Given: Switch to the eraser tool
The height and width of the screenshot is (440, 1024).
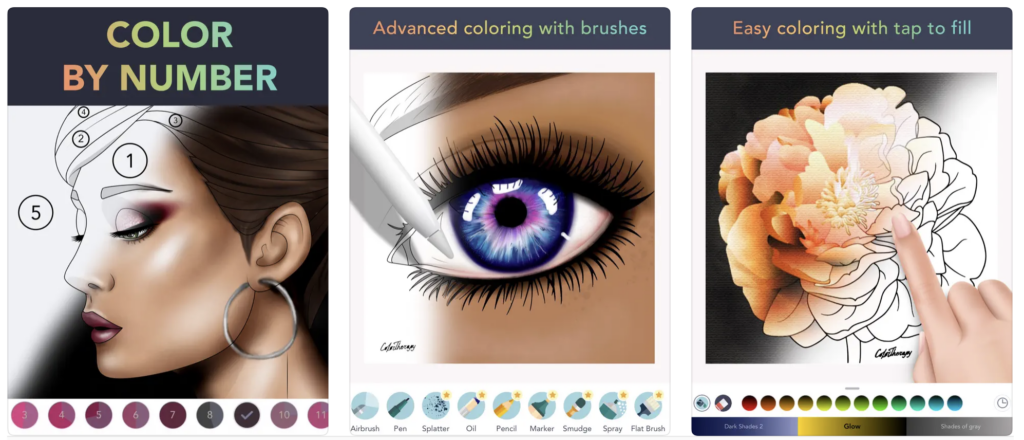Looking at the screenshot, I should [723, 403].
